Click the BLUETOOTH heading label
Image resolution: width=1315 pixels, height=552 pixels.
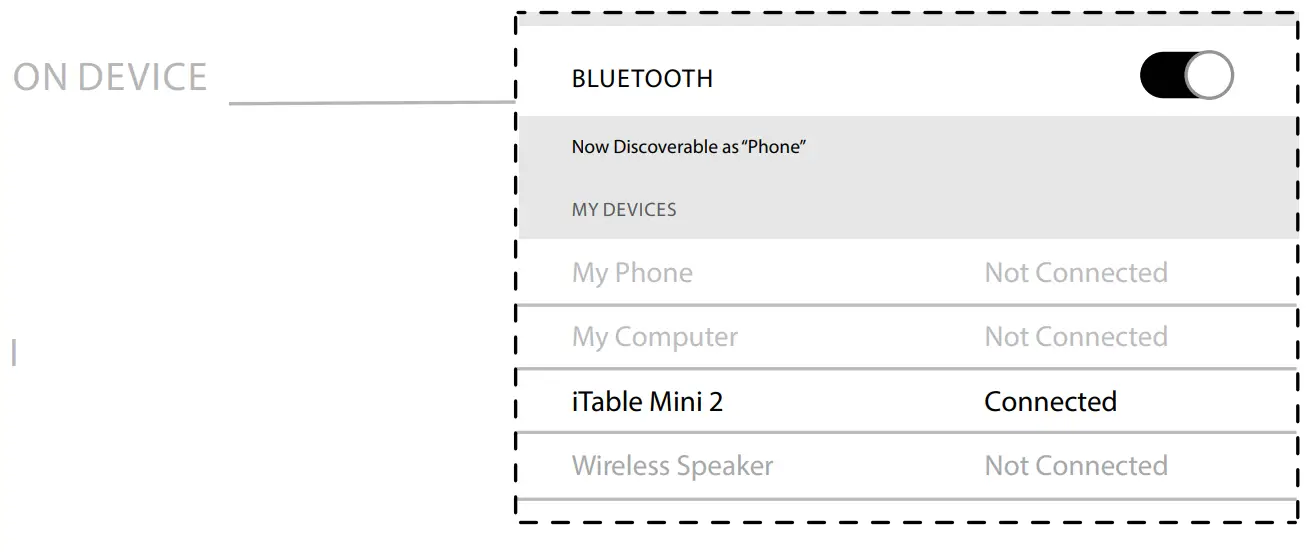click(x=642, y=79)
